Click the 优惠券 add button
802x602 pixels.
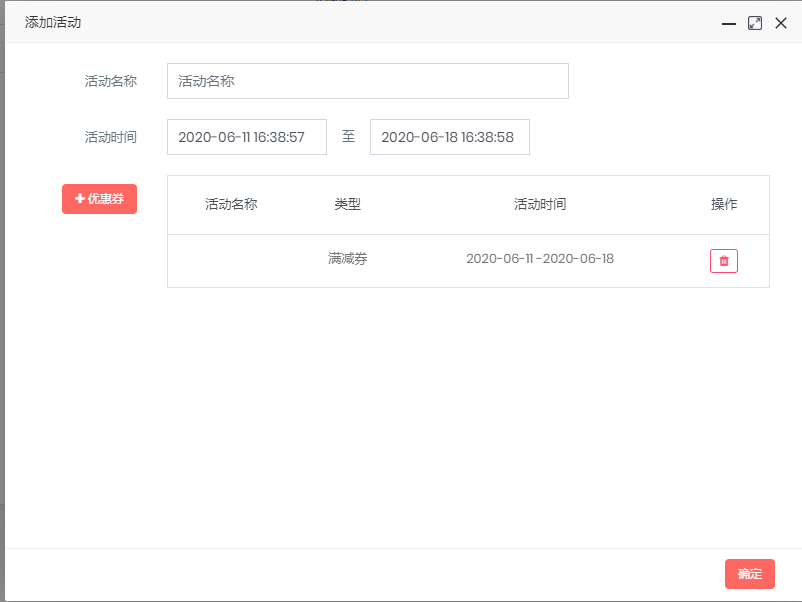99,199
